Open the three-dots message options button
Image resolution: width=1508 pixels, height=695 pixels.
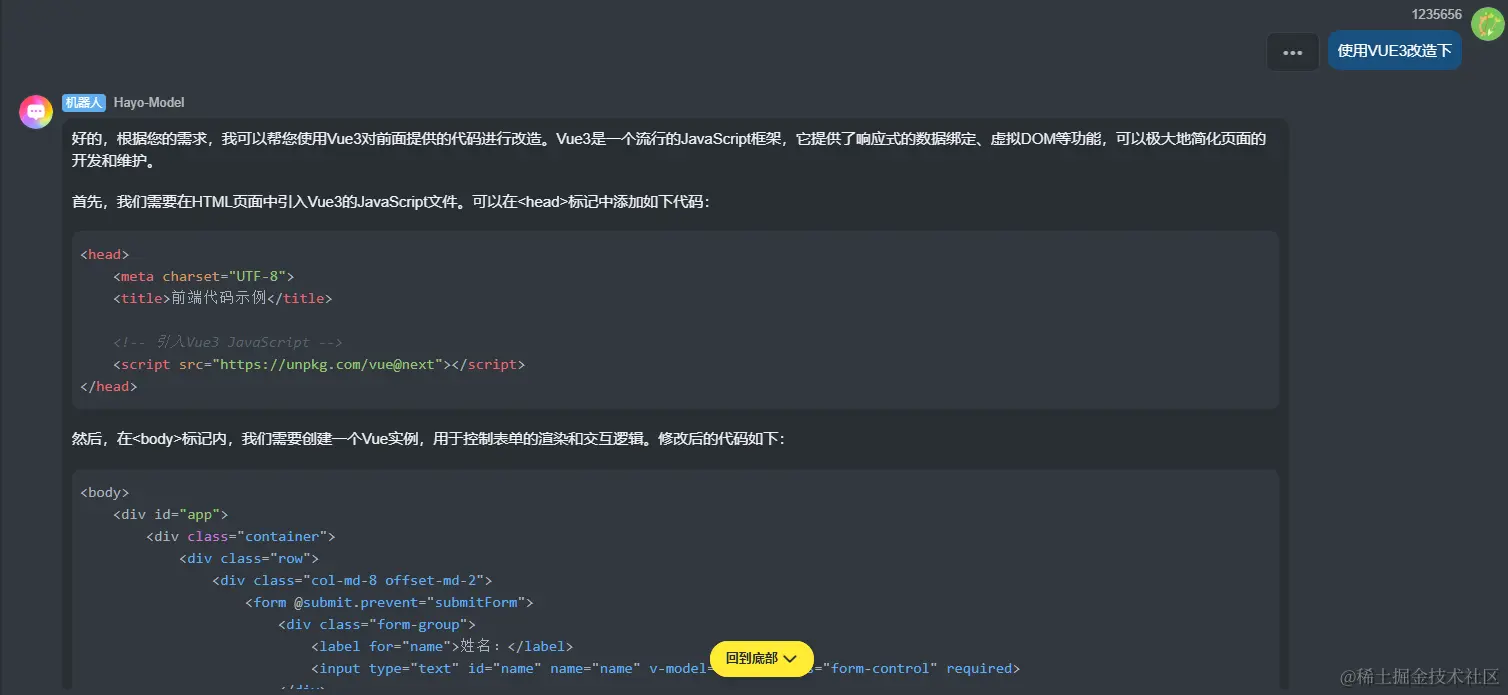click(1293, 52)
